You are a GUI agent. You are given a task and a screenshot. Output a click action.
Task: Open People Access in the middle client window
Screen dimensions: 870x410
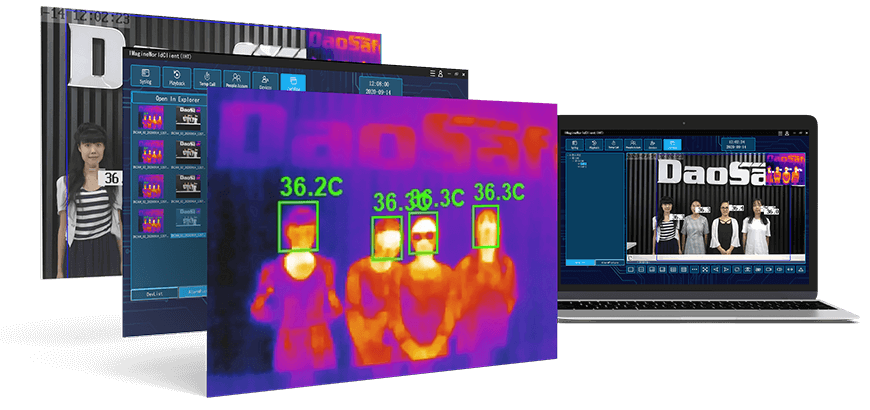[x=237, y=80]
